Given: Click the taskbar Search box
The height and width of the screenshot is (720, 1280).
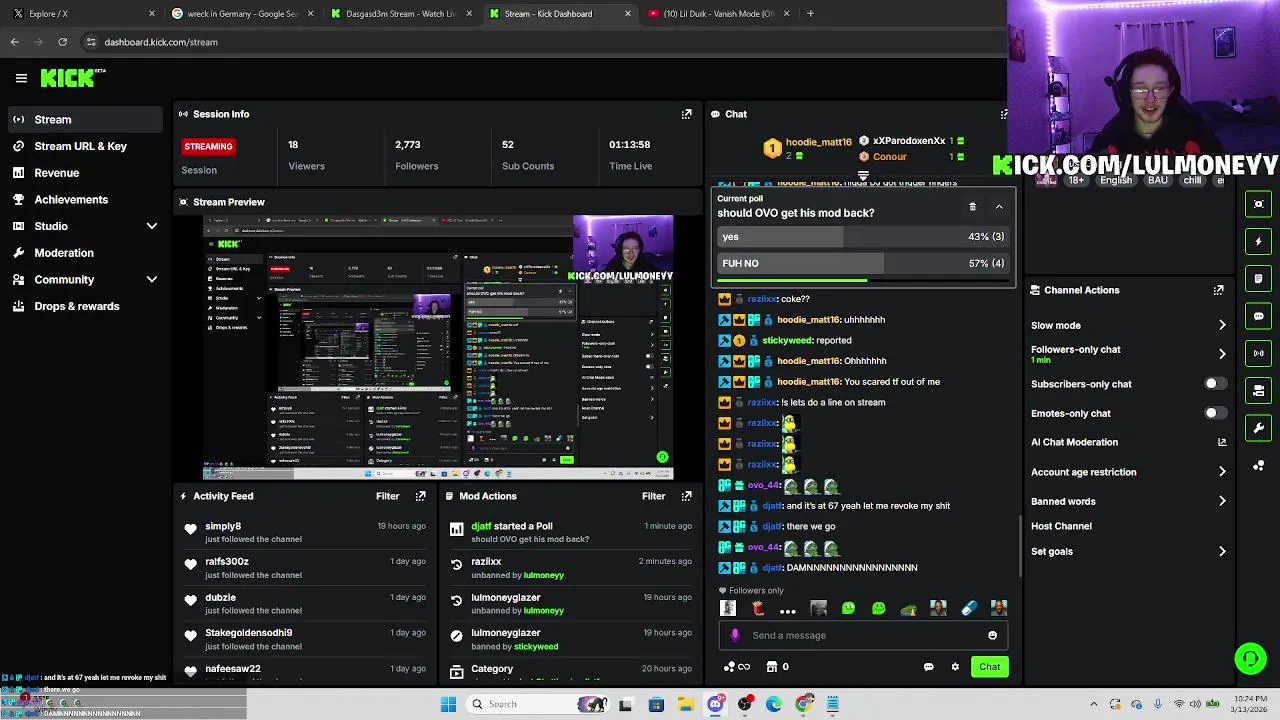Looking at the screenshot, I should (540, 704).
